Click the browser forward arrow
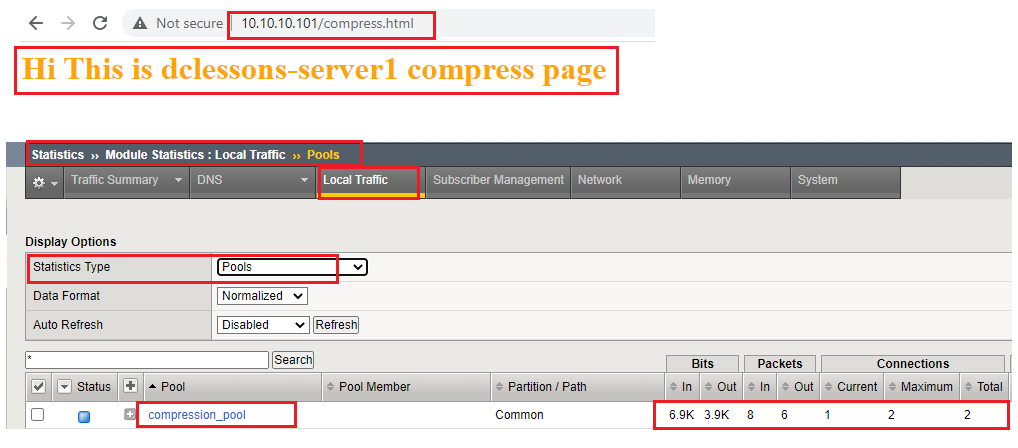 click(x=68, y=23)
